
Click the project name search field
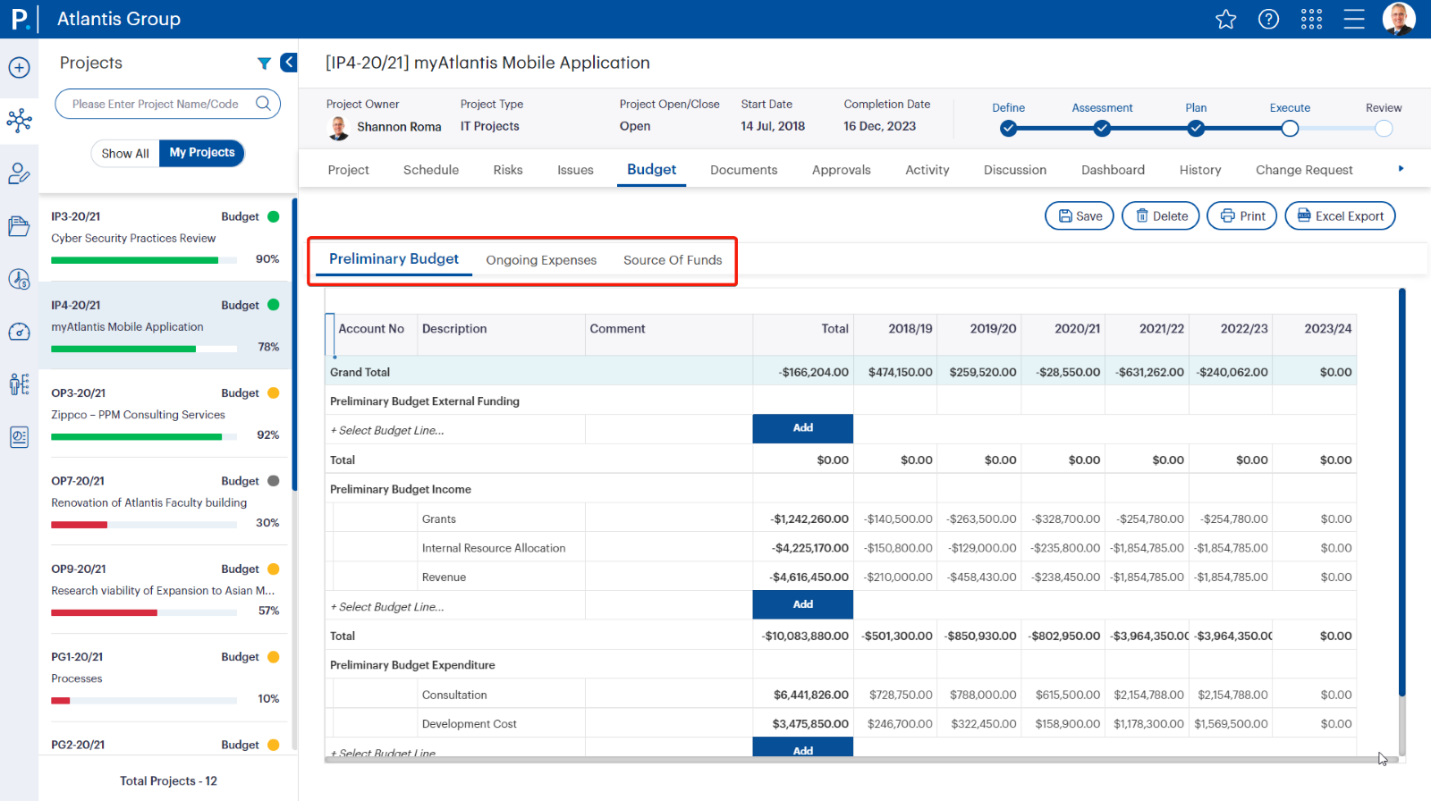pos(168,104)
